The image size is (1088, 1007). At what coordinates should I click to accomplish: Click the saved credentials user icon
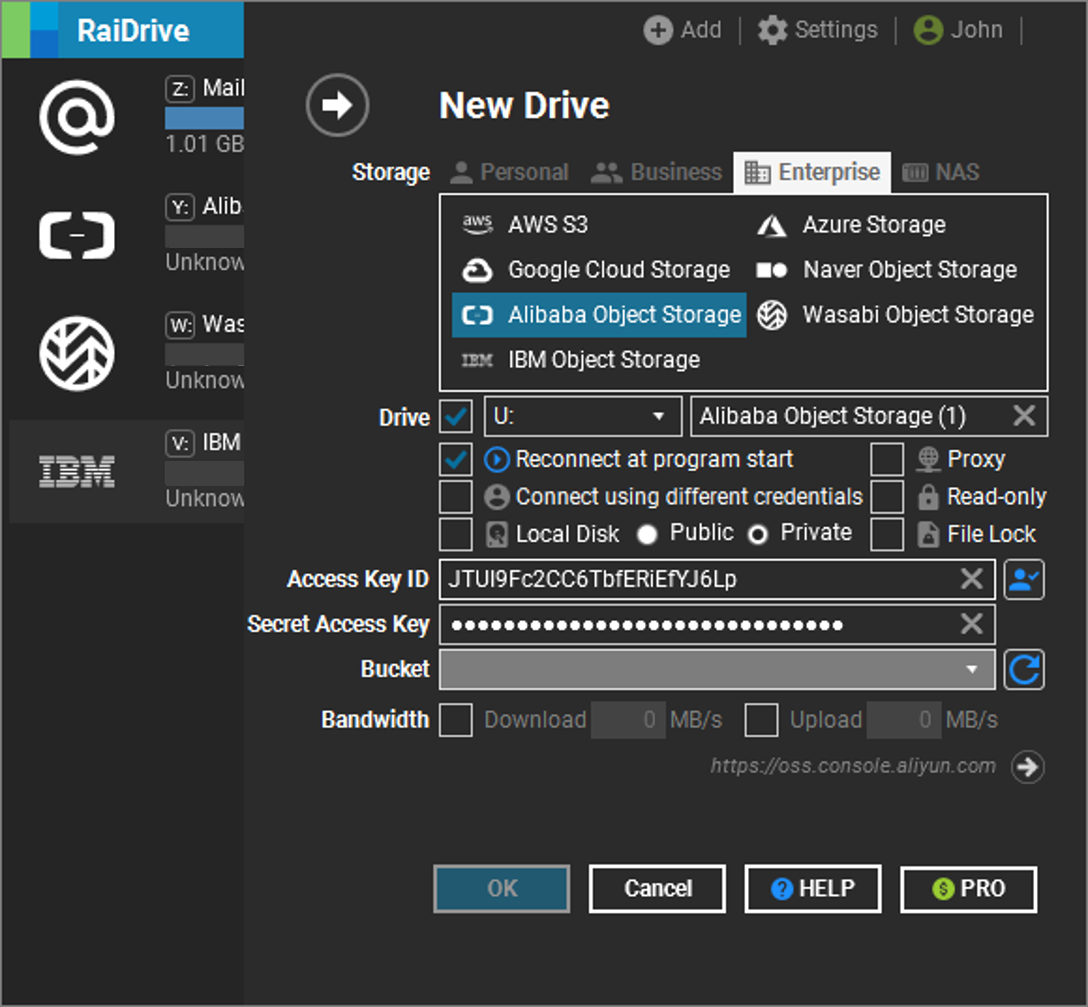[1024, 579]
